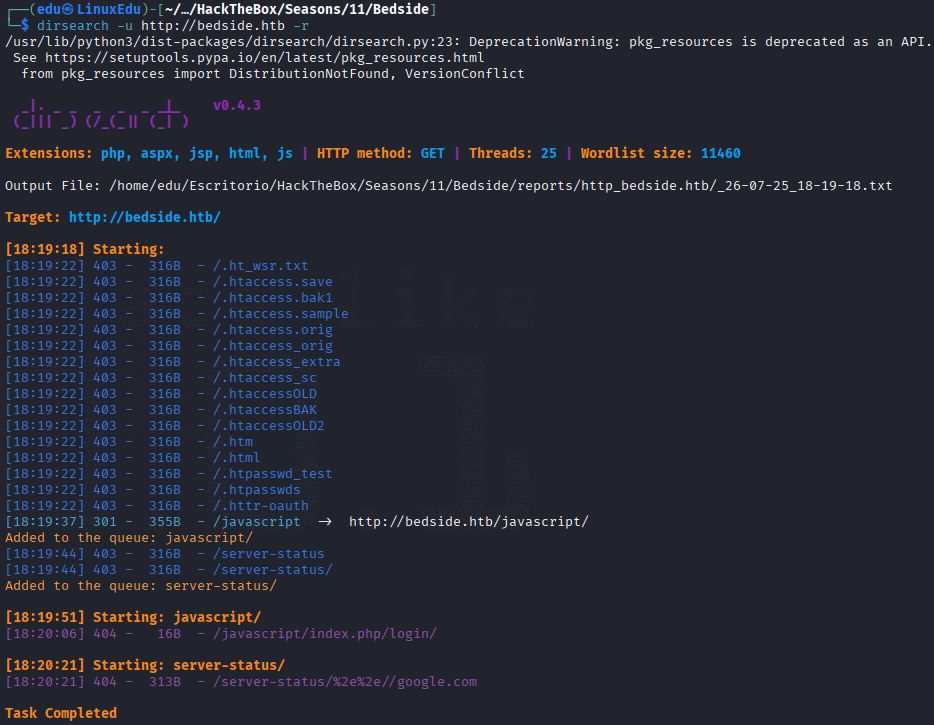Viewport: 934px width, 725px height.
Task: Click the /server-status/%2e%2e//google.com result path
Action: point(345,682)
